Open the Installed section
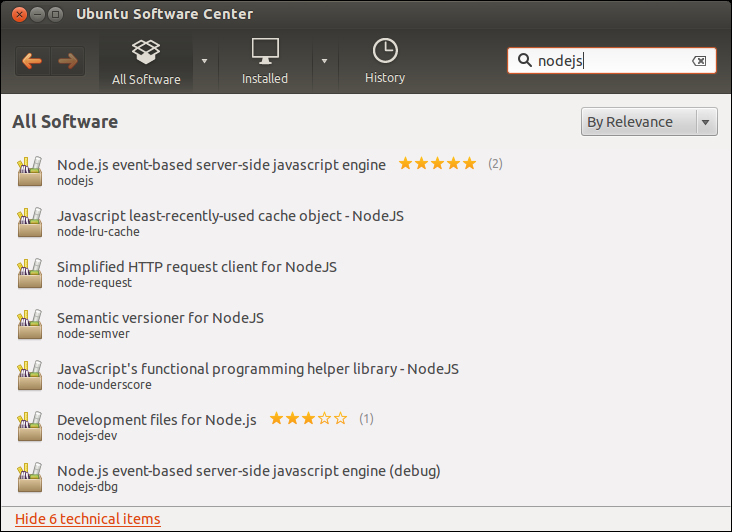The image size is (732, 532). pos(265,62)
